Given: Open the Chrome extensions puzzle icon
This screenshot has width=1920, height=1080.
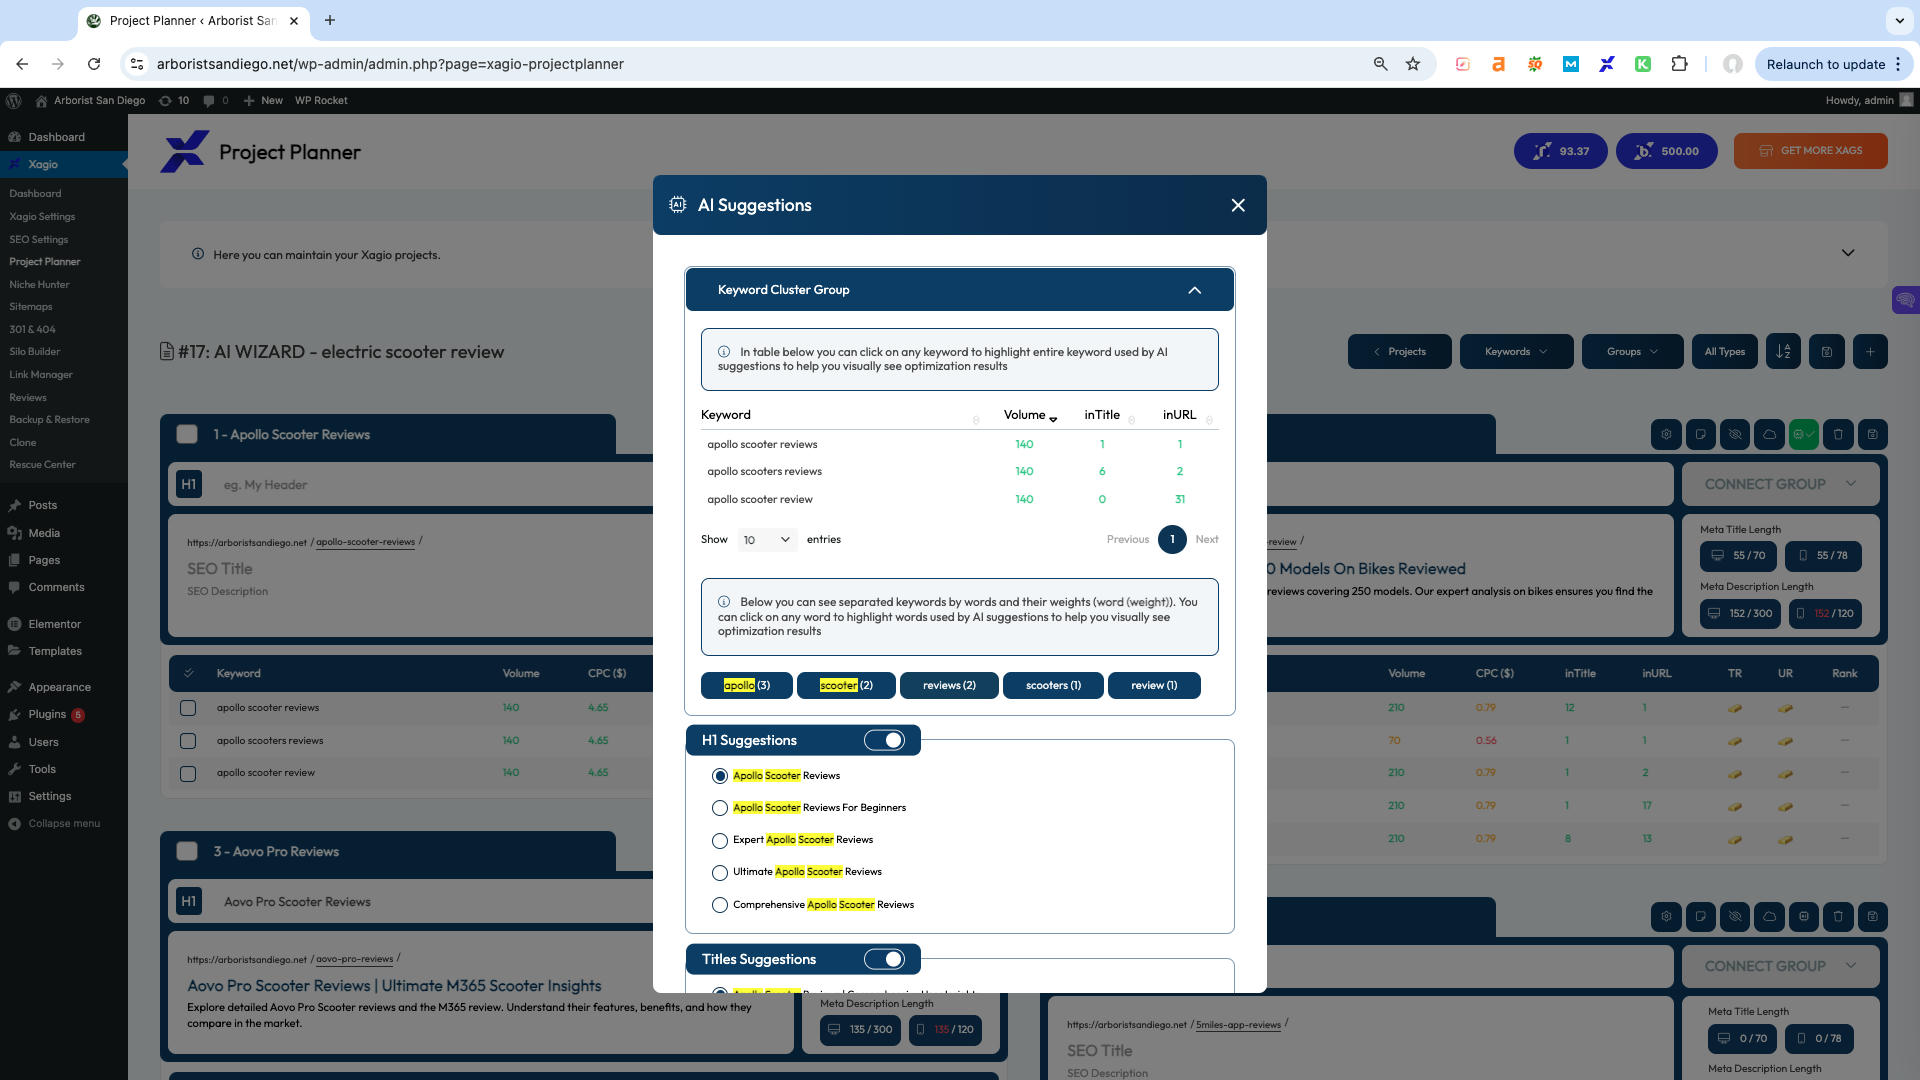Looking at the screenshot, I should 1679,64.
